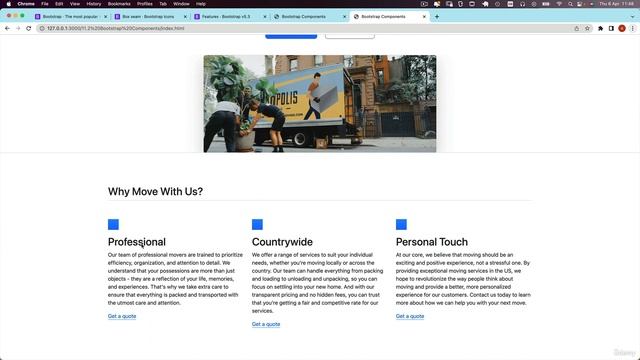
Task: Open Wi-Fi status in menu bar
Action: [559, 4]
